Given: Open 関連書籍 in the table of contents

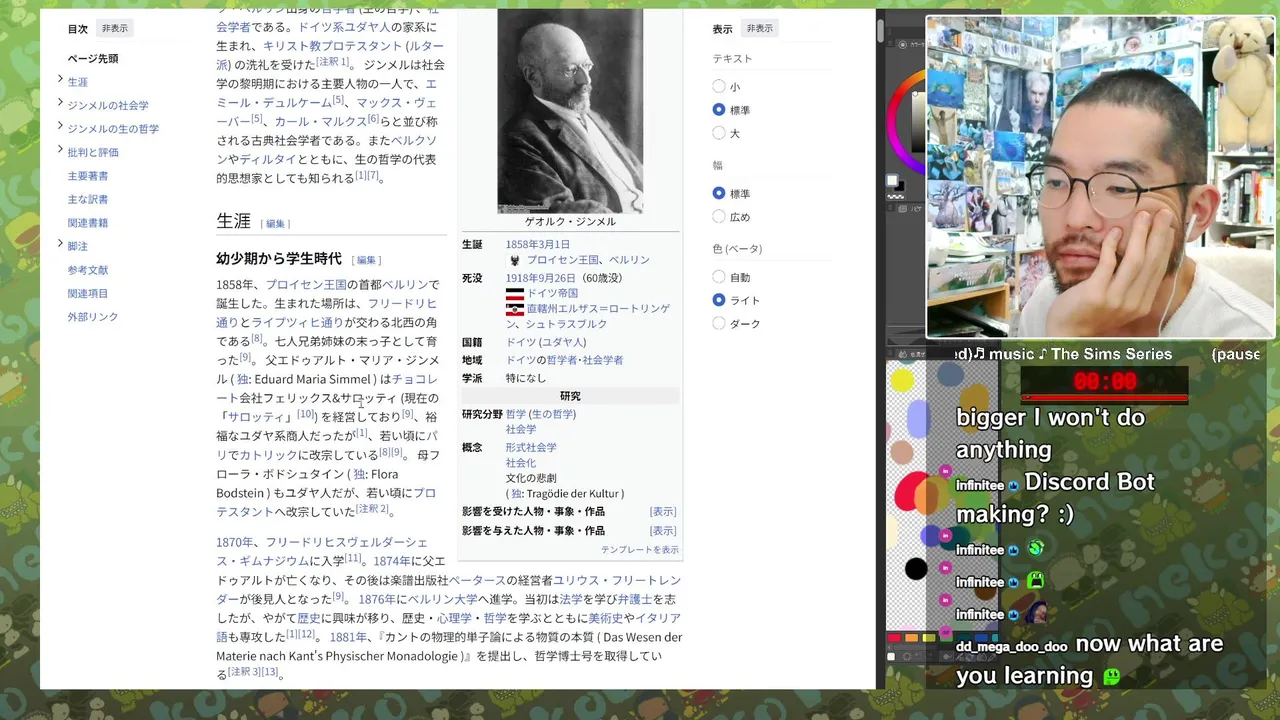Looking at the screenshot, I should pos(88,222).
